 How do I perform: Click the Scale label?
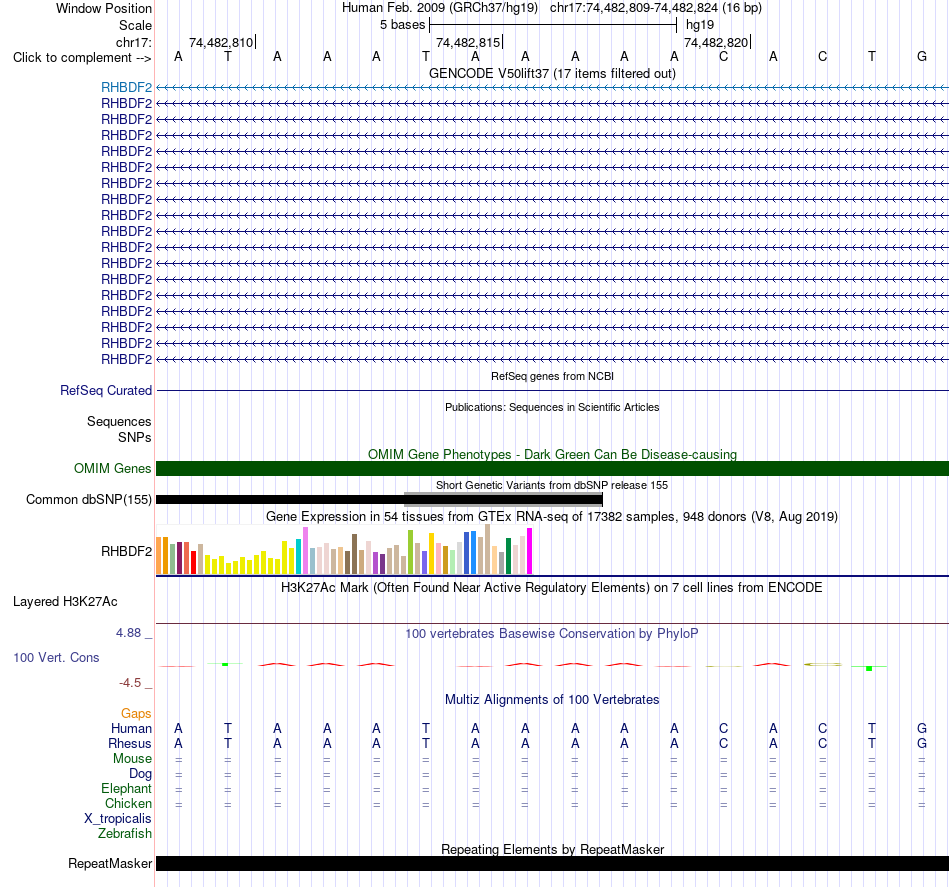[x=135, y=25]
